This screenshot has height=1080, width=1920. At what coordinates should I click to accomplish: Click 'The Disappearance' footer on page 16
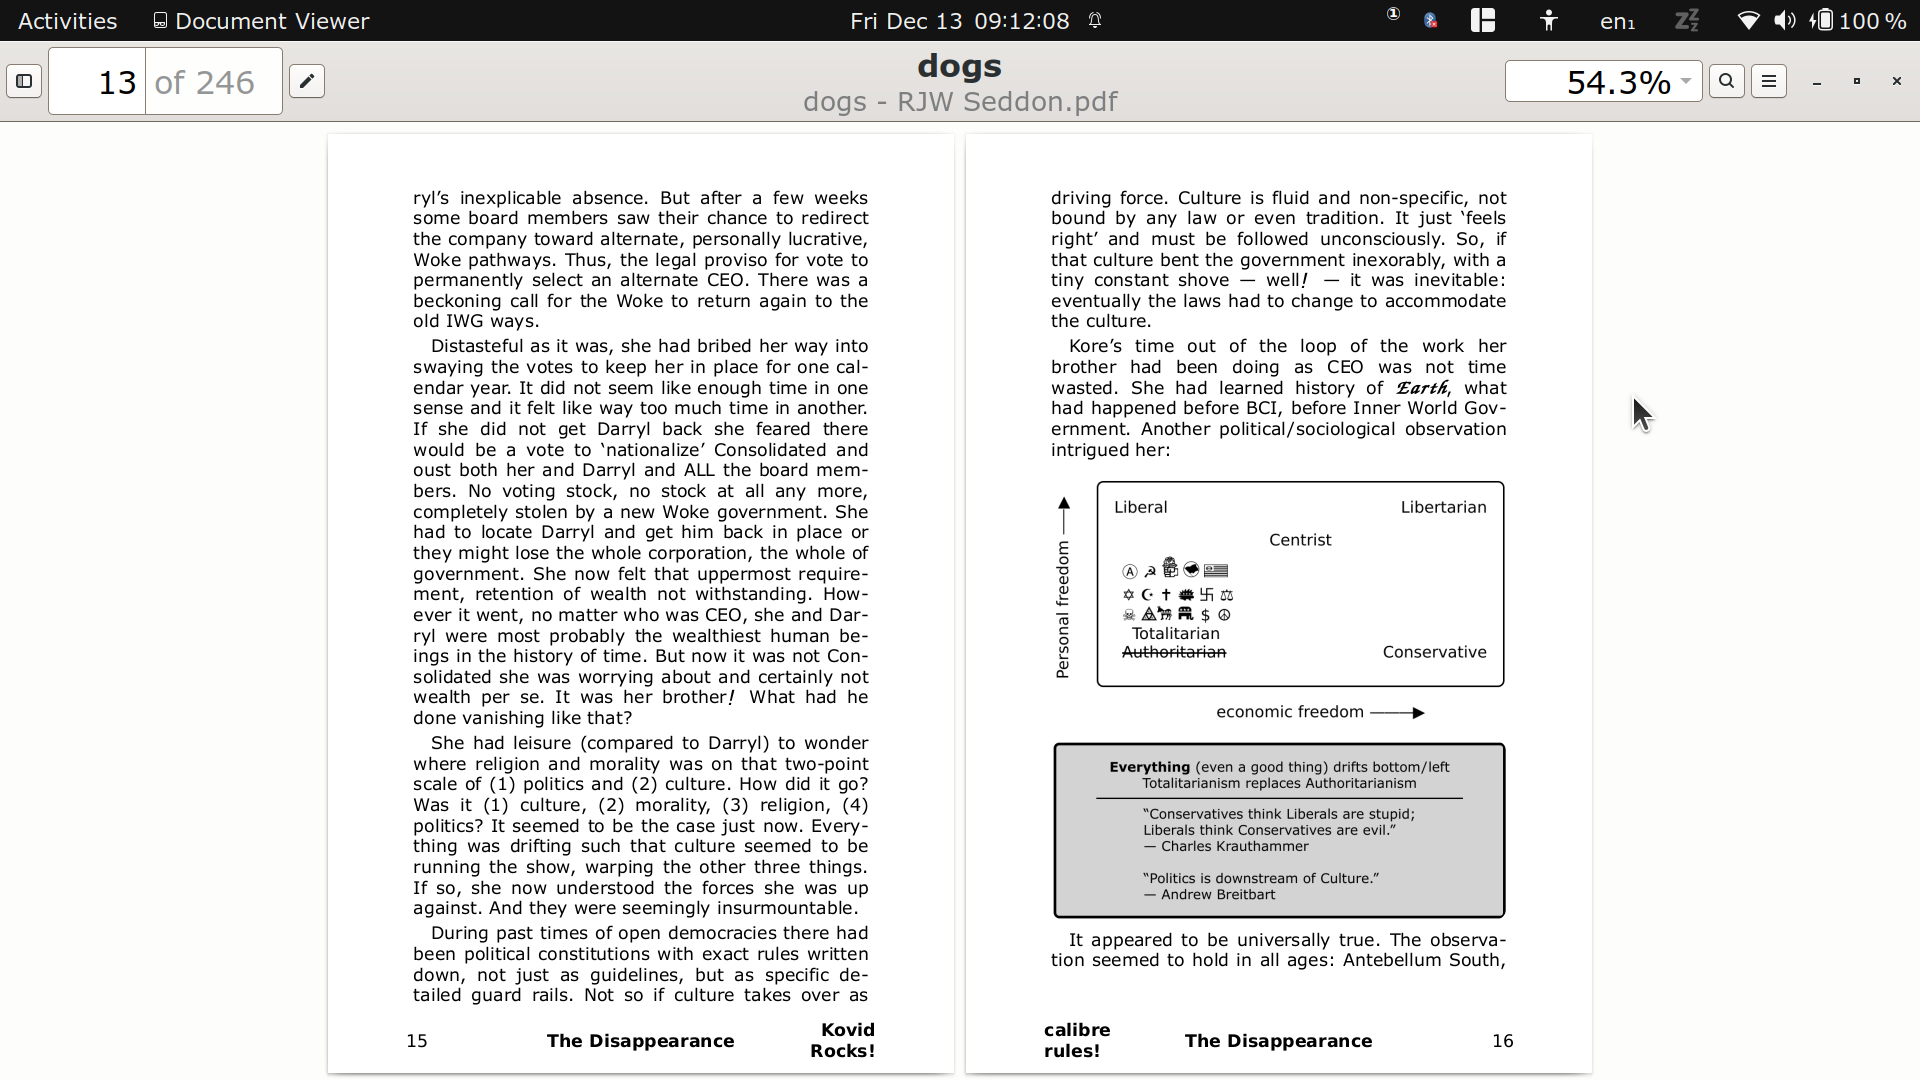point(1278,1041)
